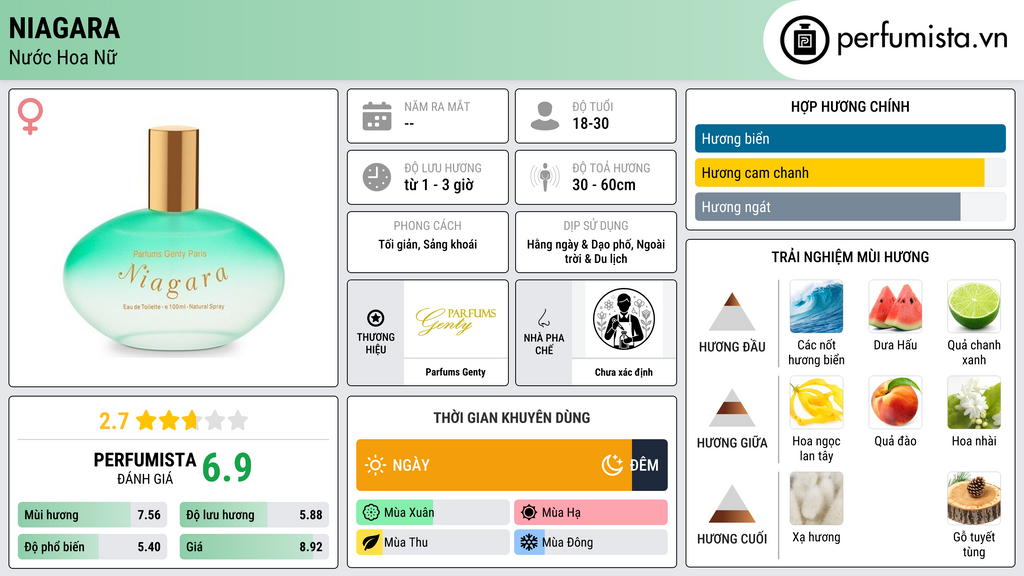Click the Nước Hoa Nữ subtitle
Viewport: 1024px width, 576px height.
(x=63, y=58)
